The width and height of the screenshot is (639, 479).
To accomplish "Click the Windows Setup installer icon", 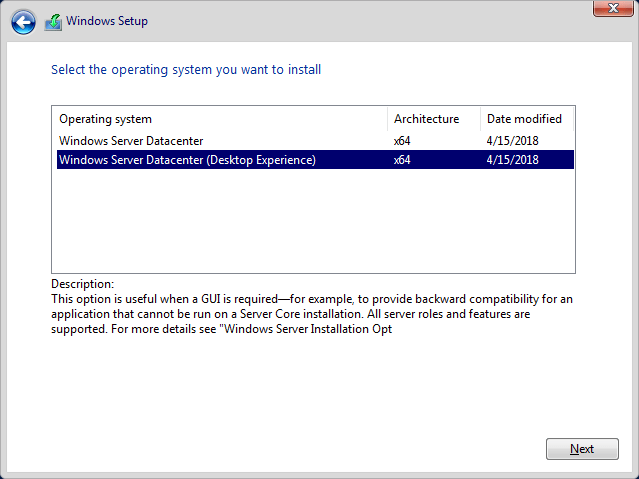I will [x=53, y=22].
